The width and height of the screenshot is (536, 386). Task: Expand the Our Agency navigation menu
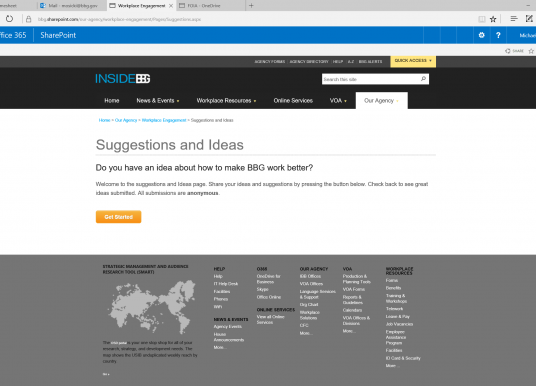381,101
